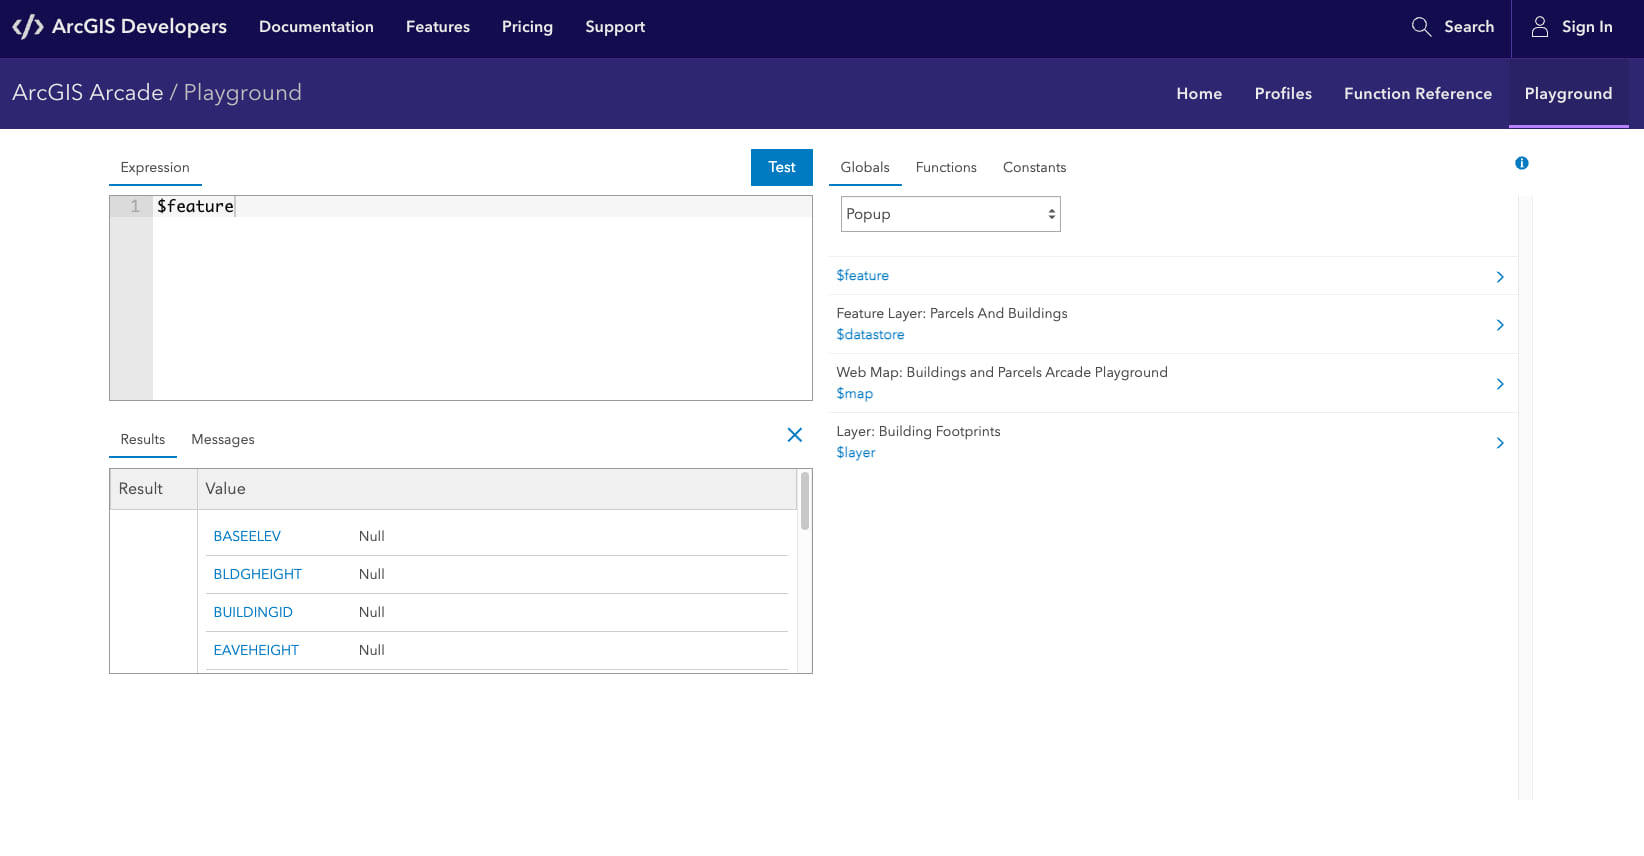Insert the $datastore global link
This screenshot has height=856, width=1644.
point(870,334)
